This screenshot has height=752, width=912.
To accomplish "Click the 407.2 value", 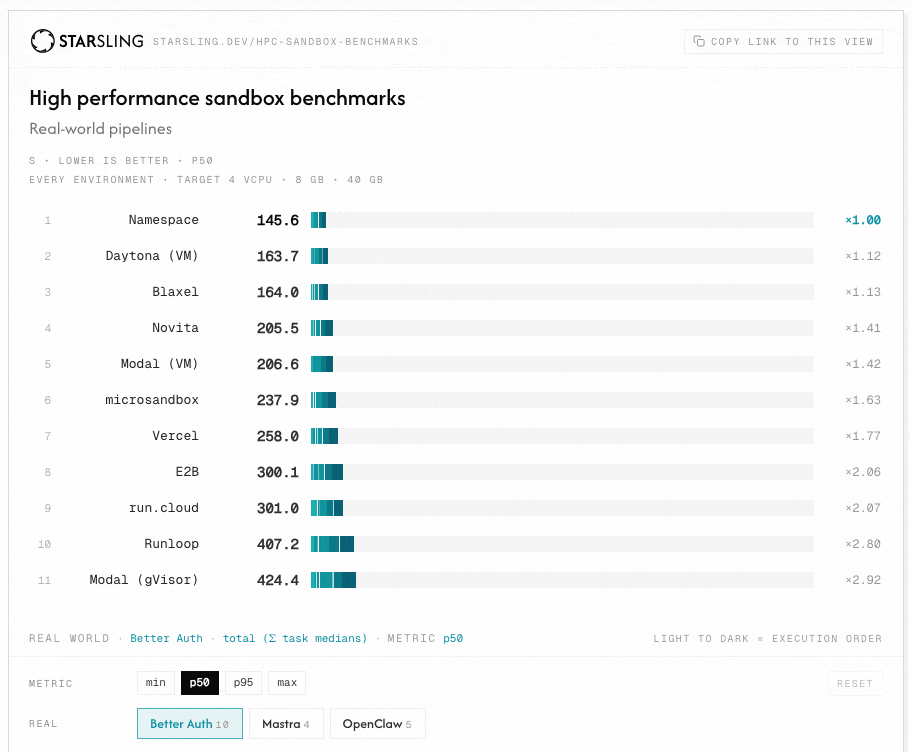I will point(277,544).
